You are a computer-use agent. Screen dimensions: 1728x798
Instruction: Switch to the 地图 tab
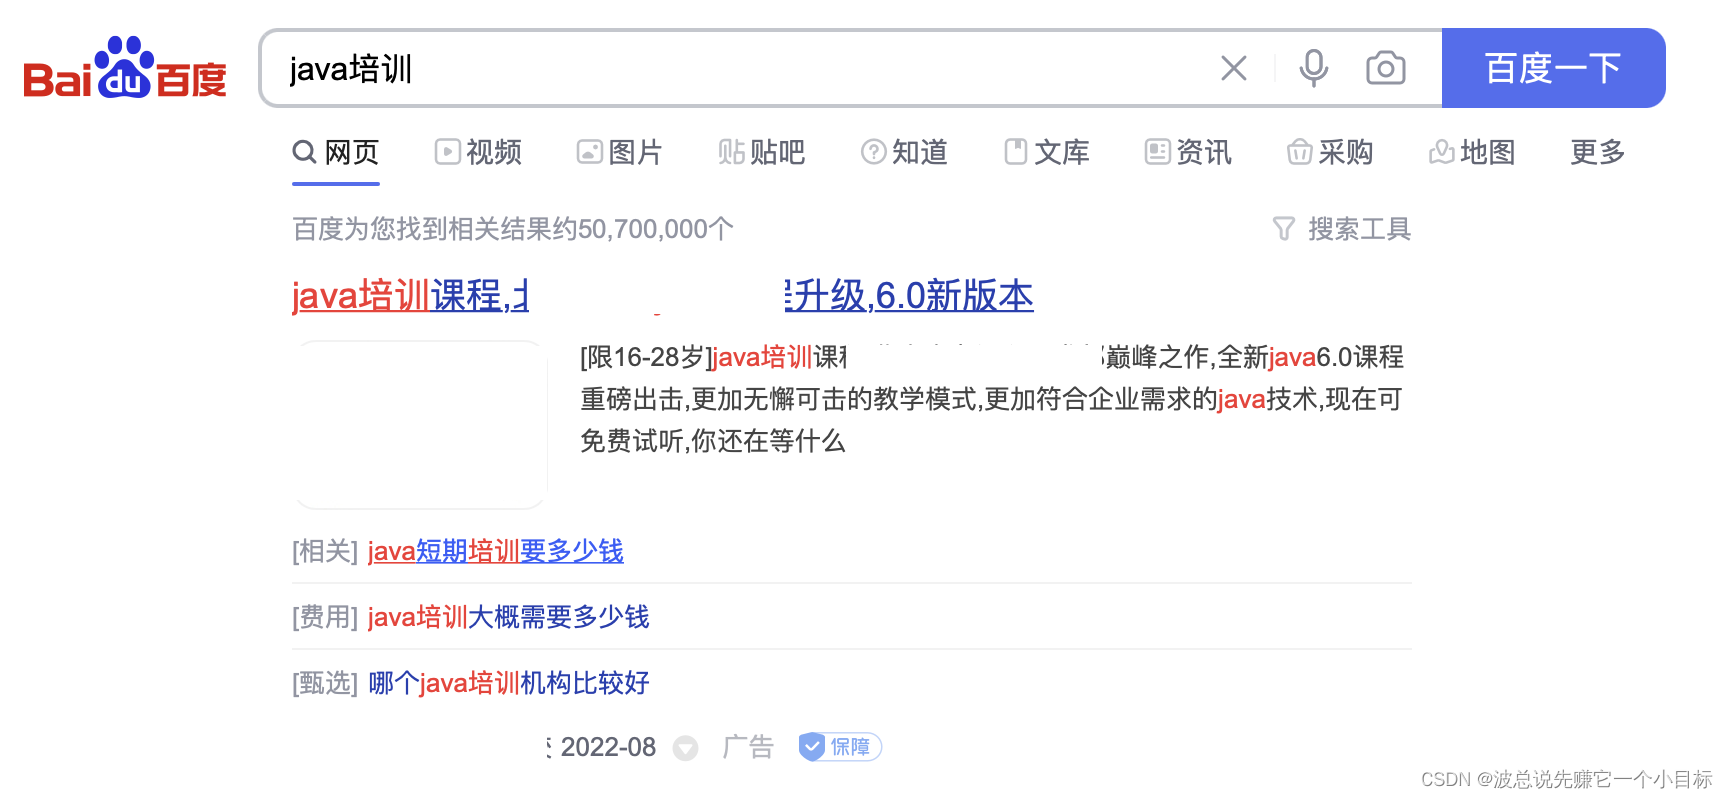coord(1472,152)
